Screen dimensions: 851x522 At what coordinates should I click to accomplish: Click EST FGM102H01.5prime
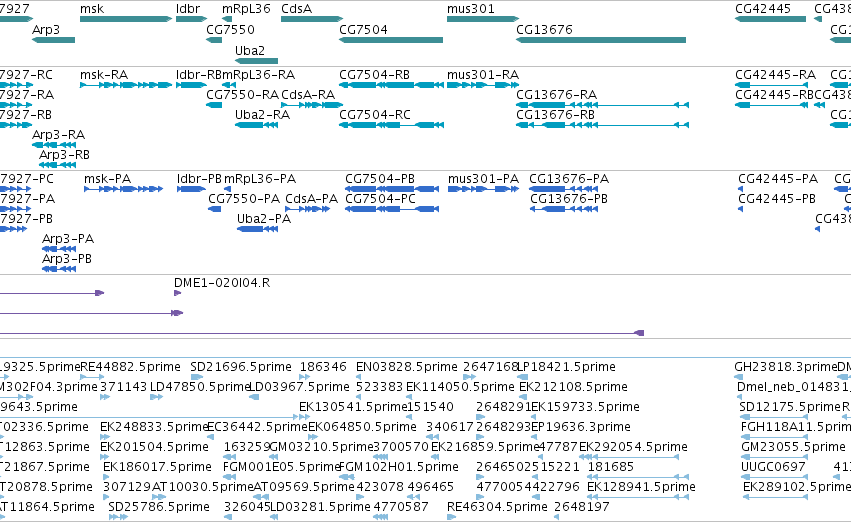[398, 467]
